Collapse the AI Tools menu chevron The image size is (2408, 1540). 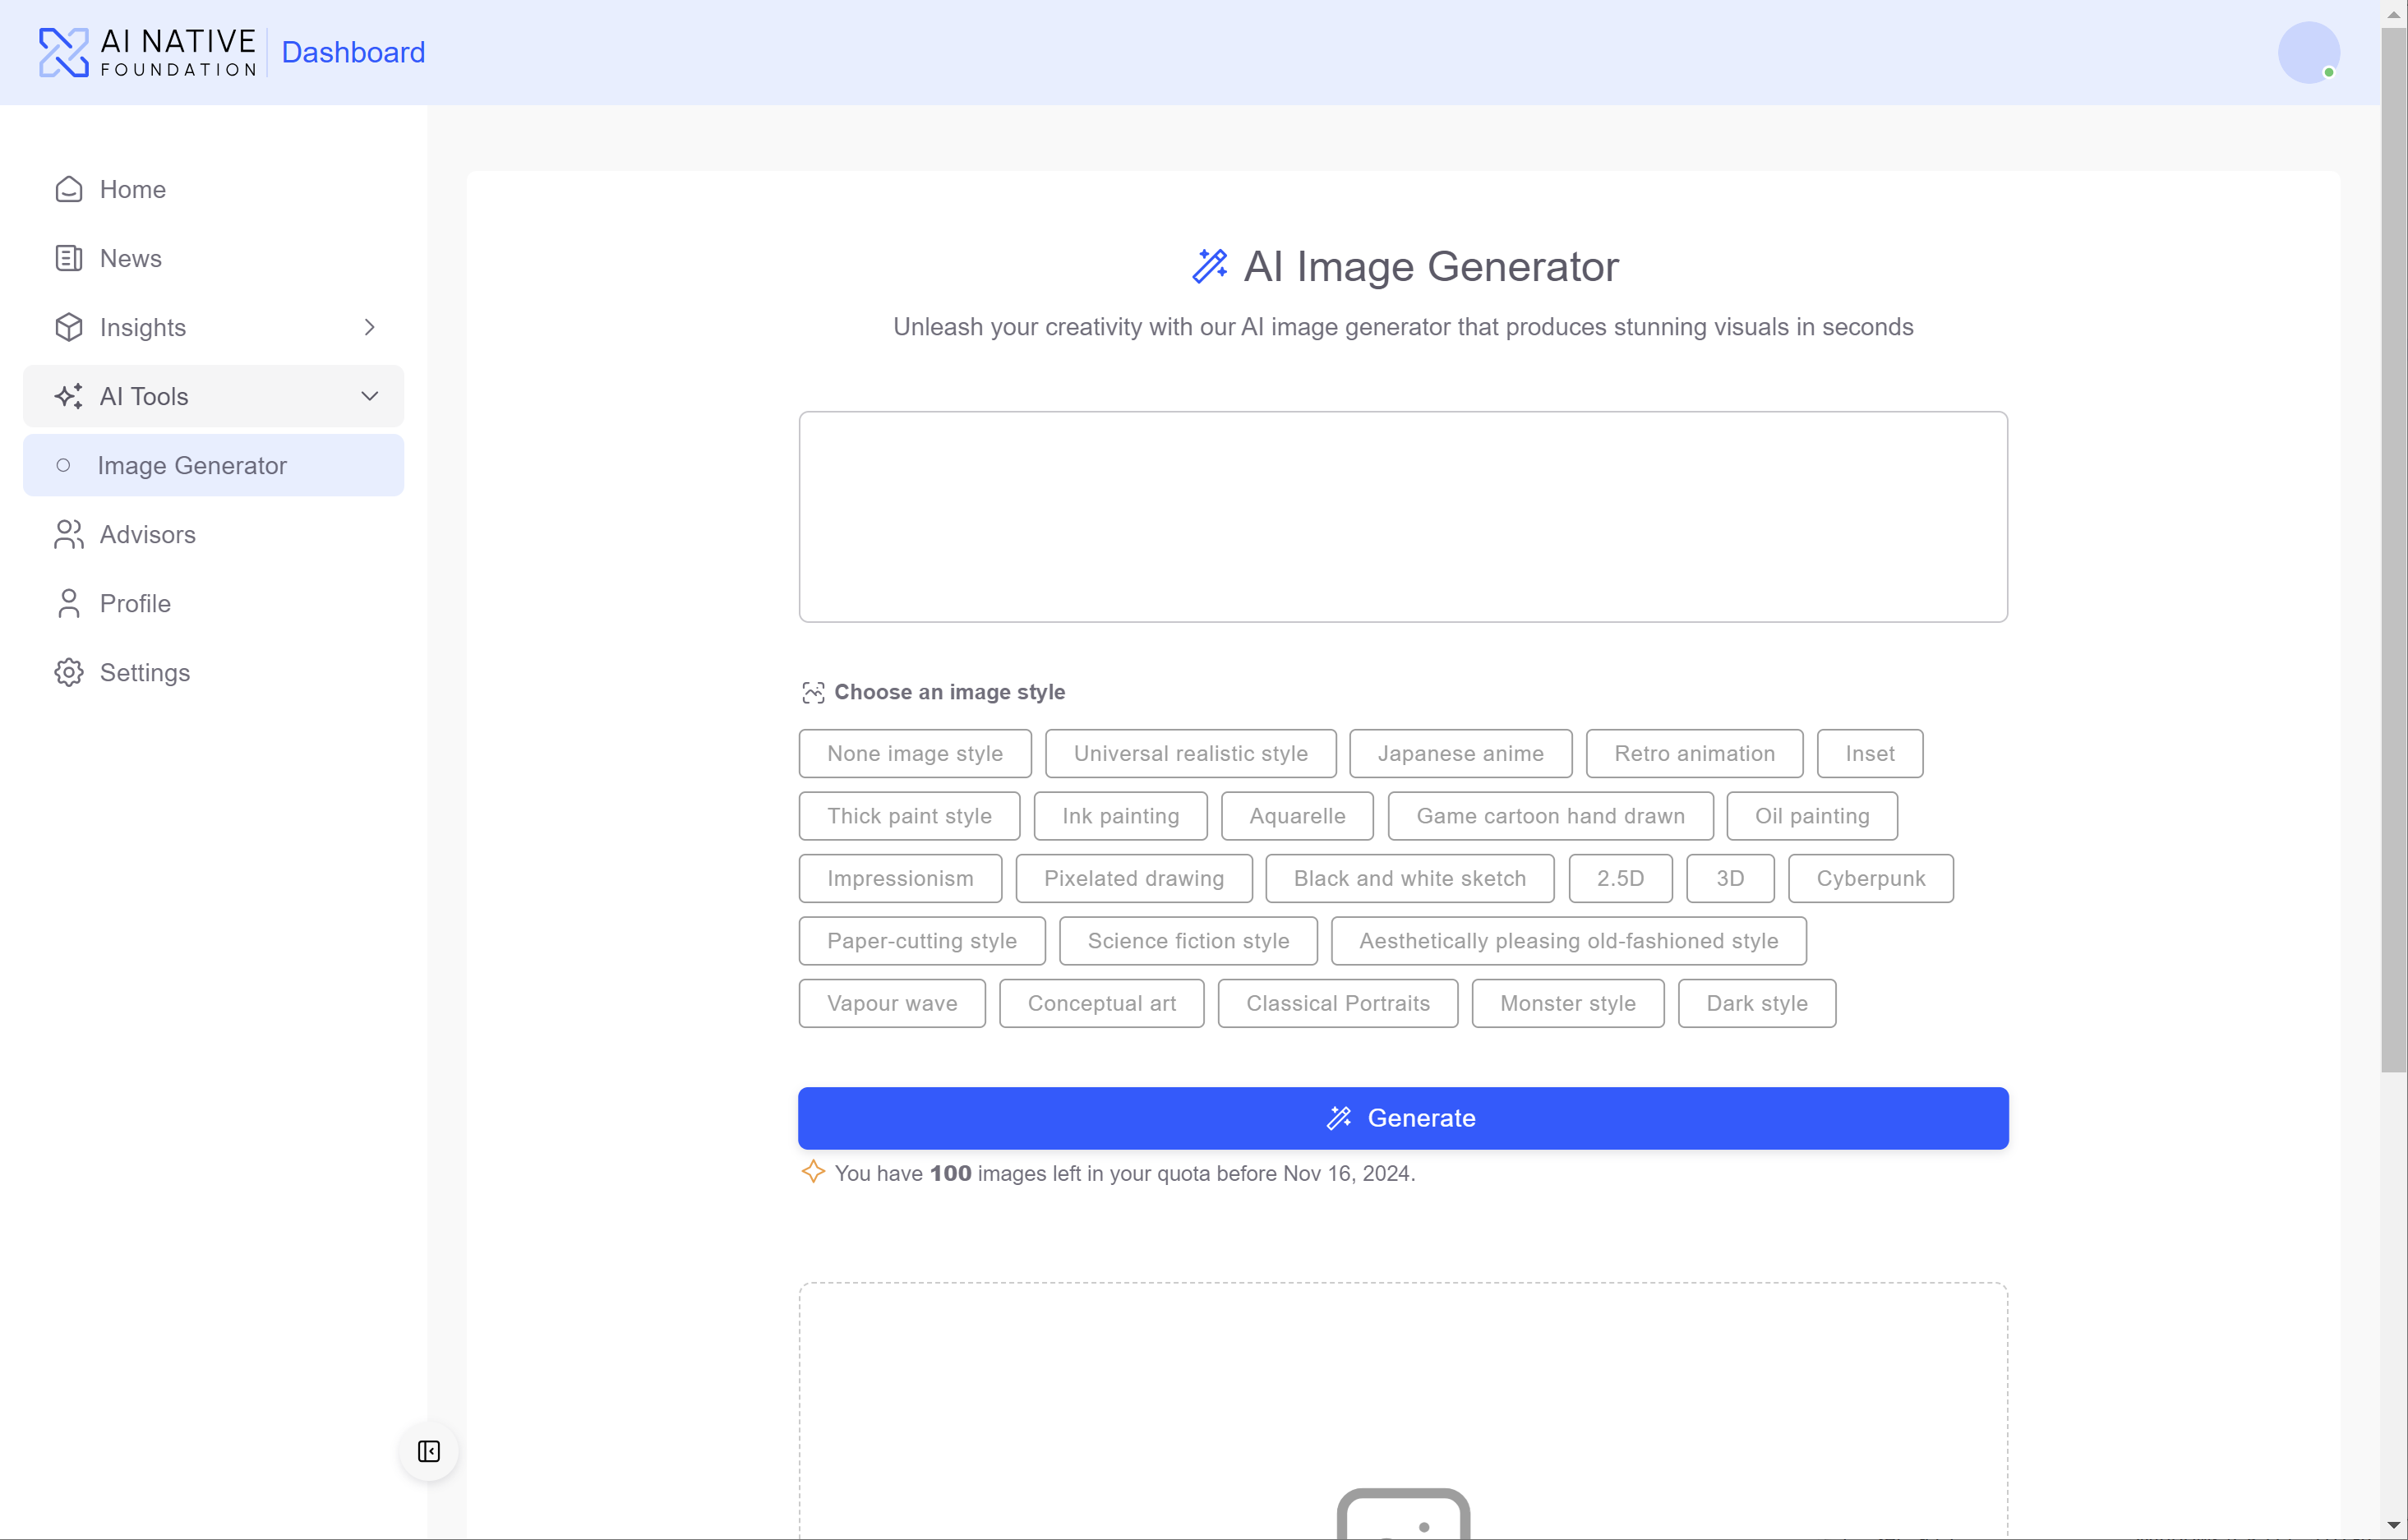click(x=369, y=396)
